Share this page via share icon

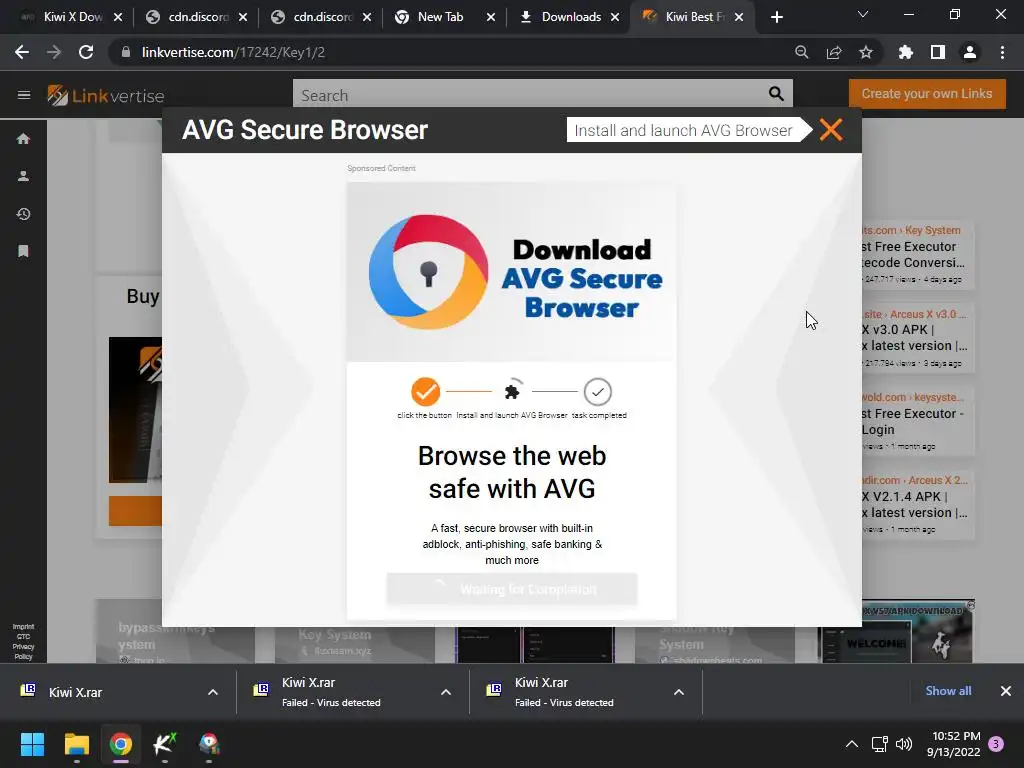point(834,52)
